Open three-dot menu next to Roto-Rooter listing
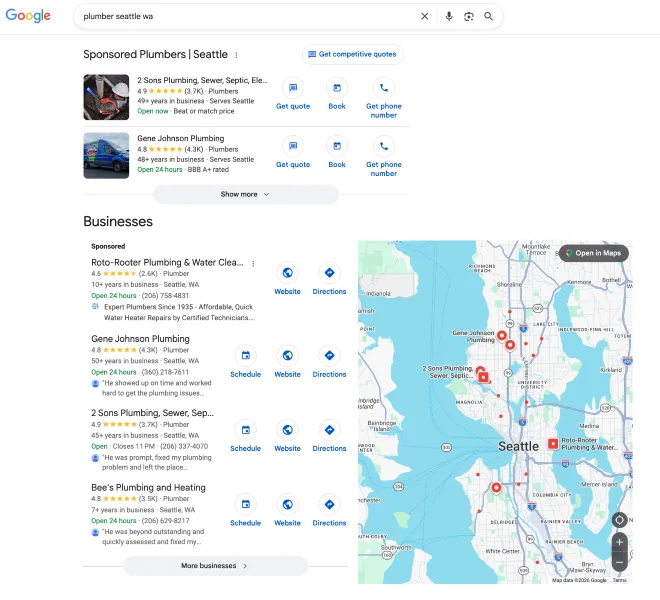 pyautogui.click(x=253, y=264)
